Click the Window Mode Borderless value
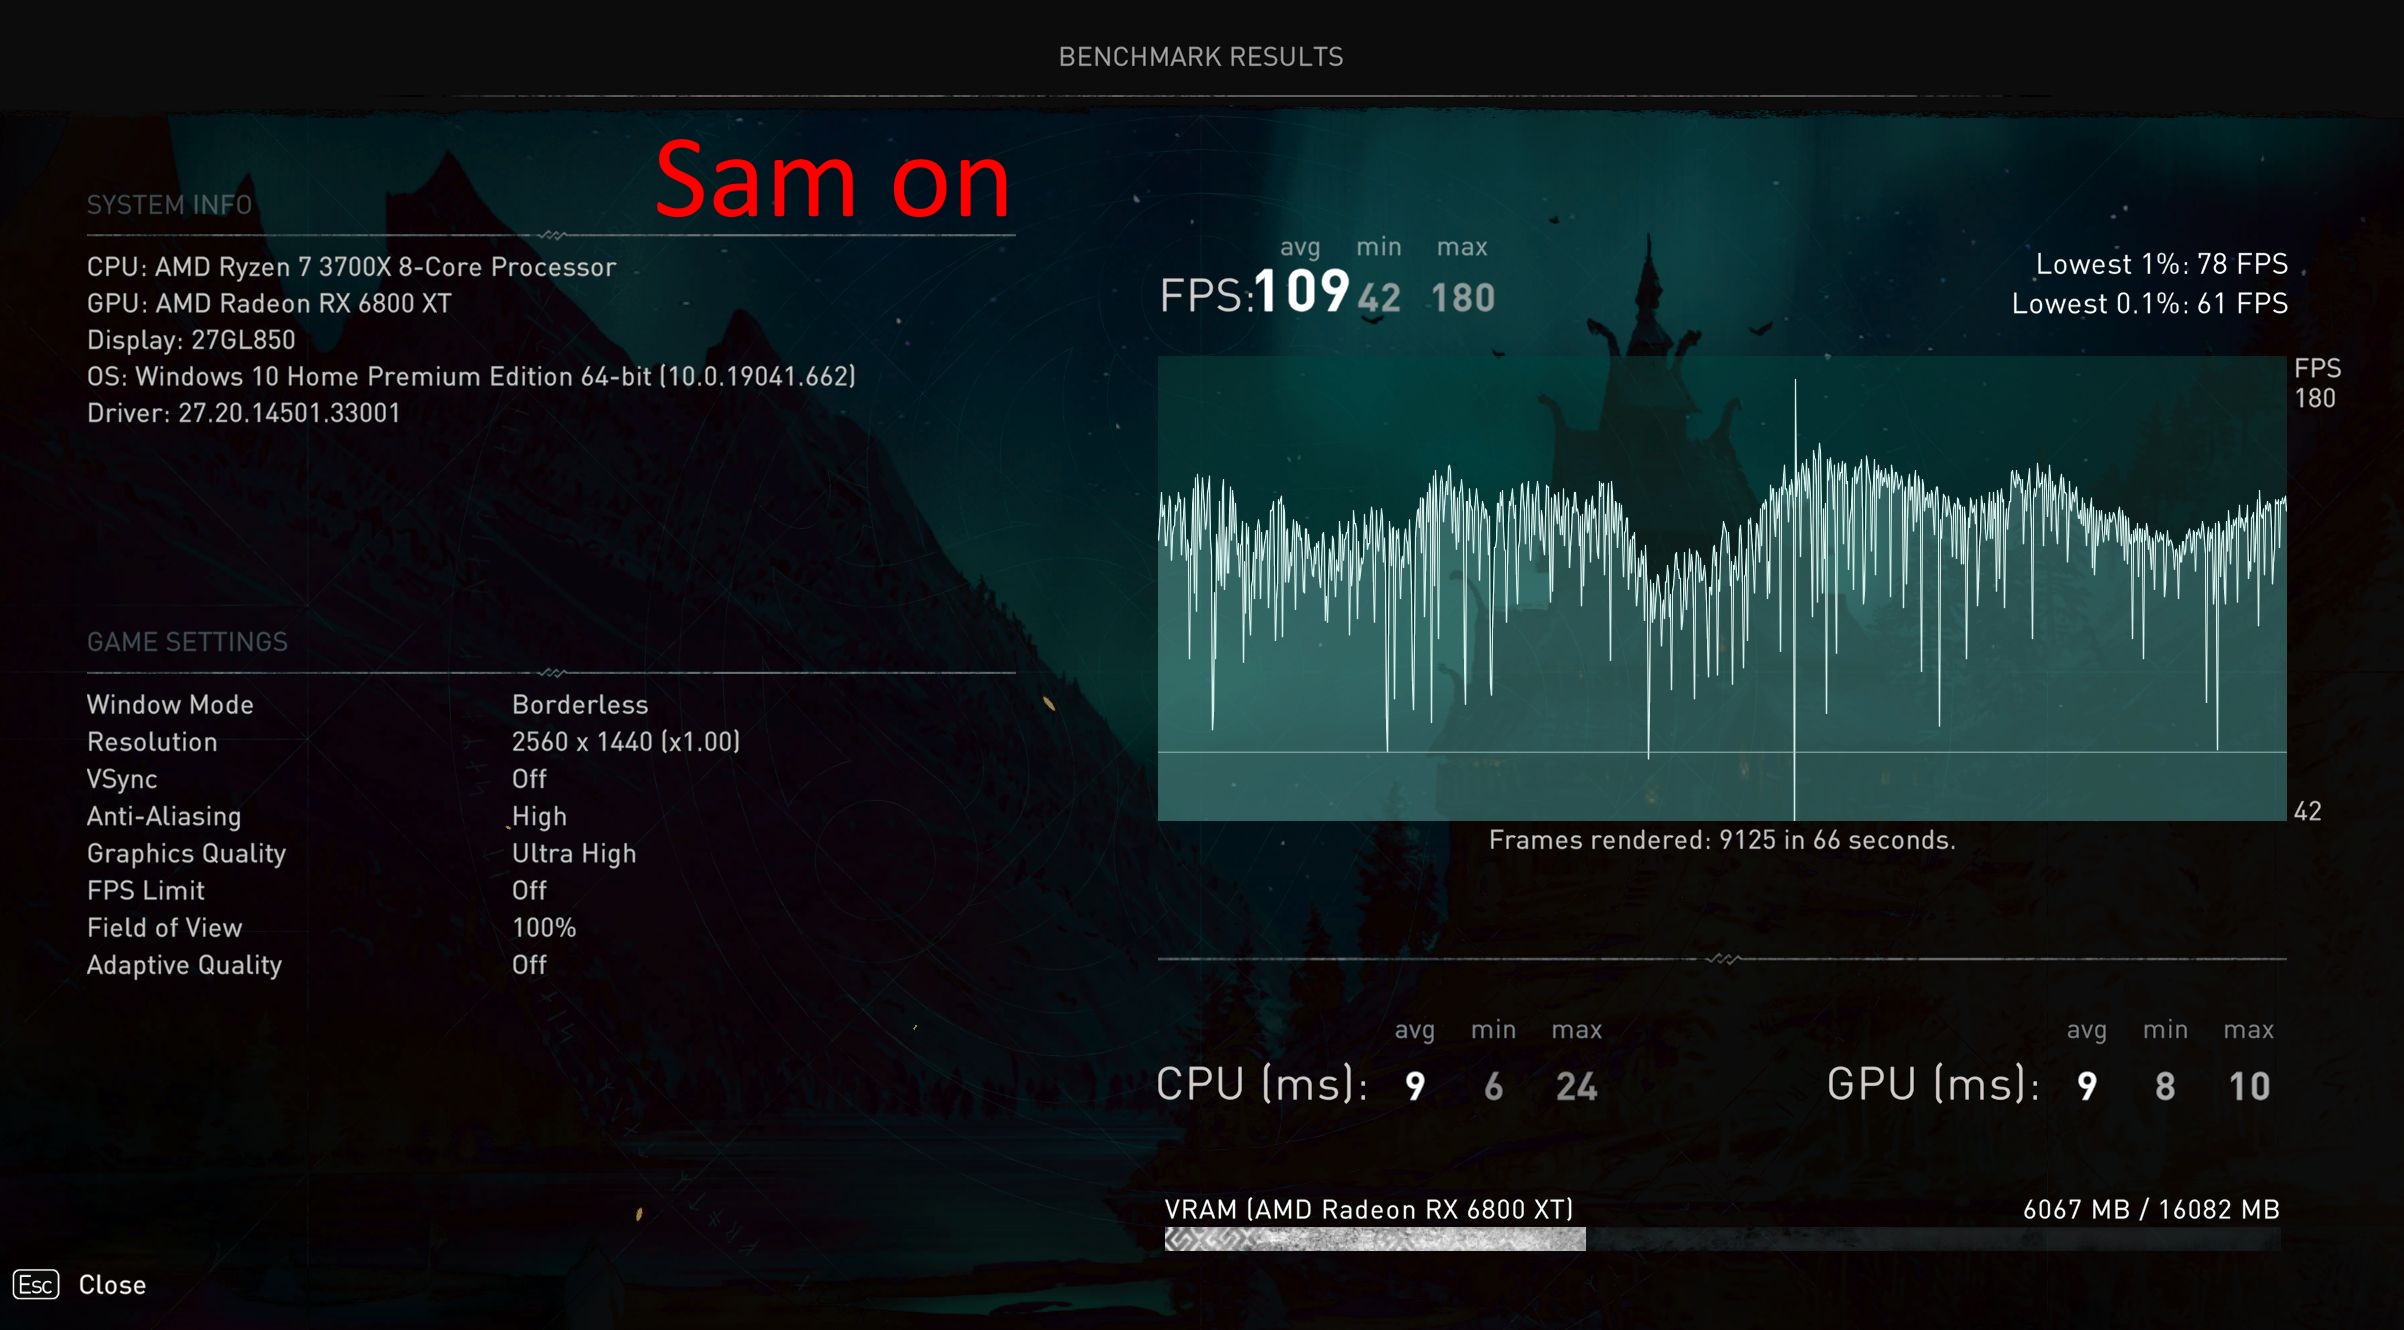 tap(580, 705)
